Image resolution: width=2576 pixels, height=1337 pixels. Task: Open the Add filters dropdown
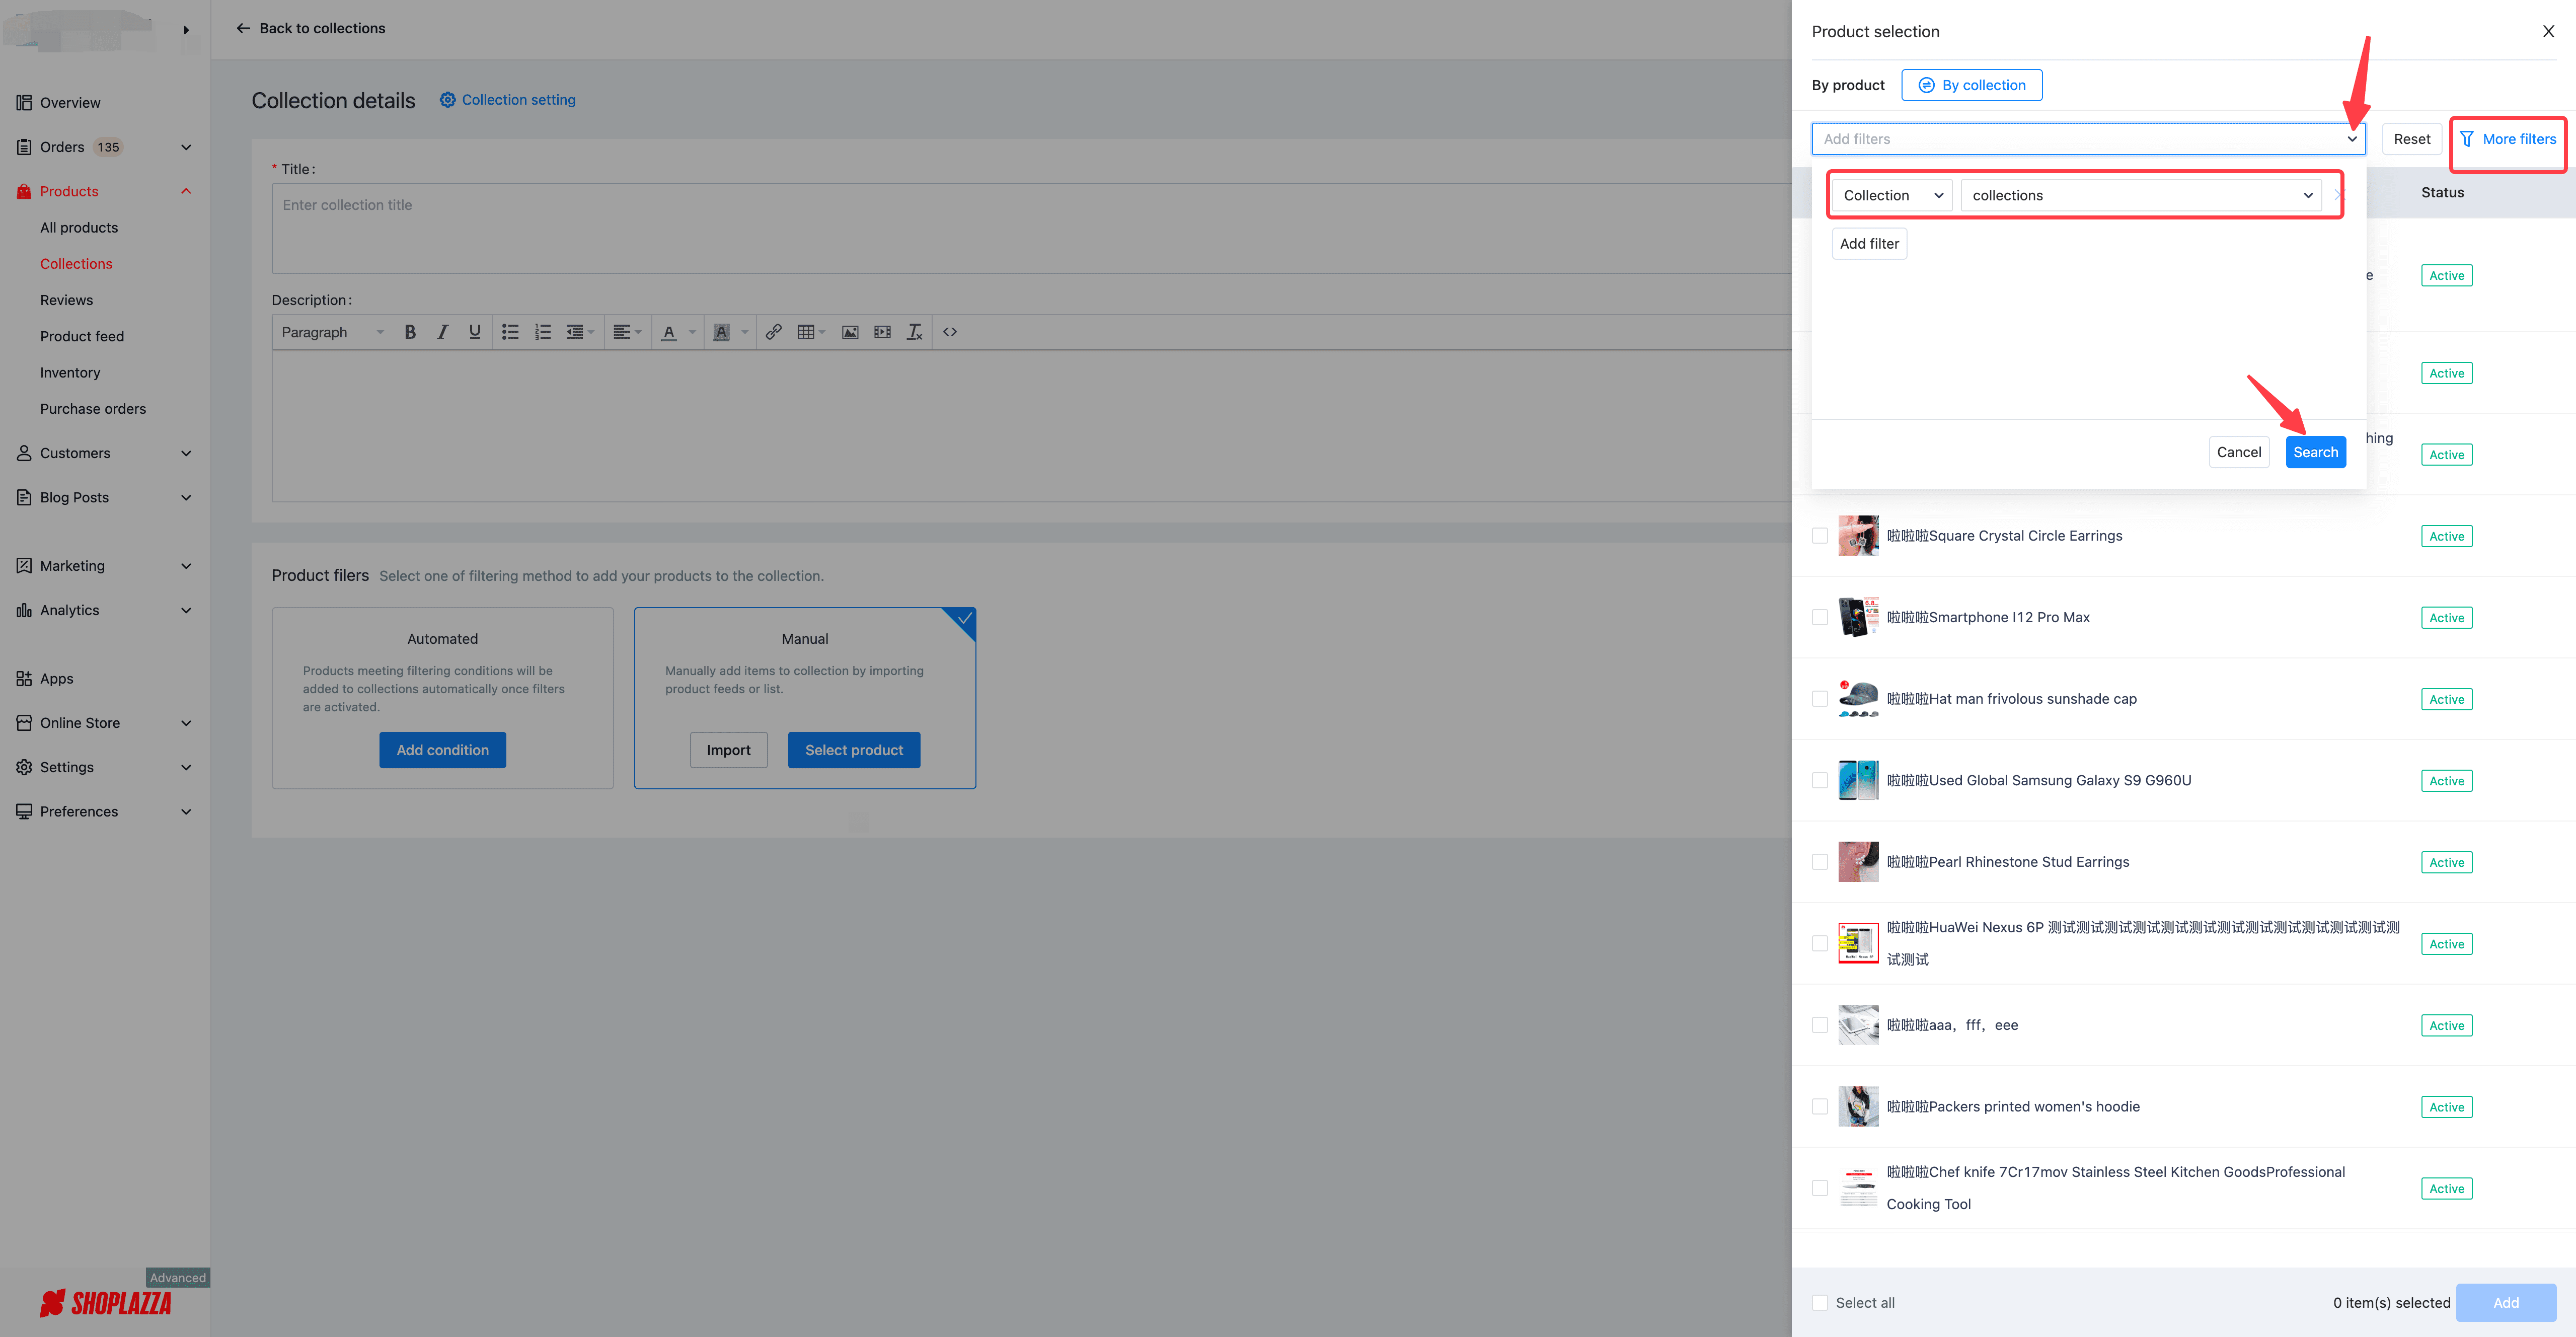point(2088,139)
